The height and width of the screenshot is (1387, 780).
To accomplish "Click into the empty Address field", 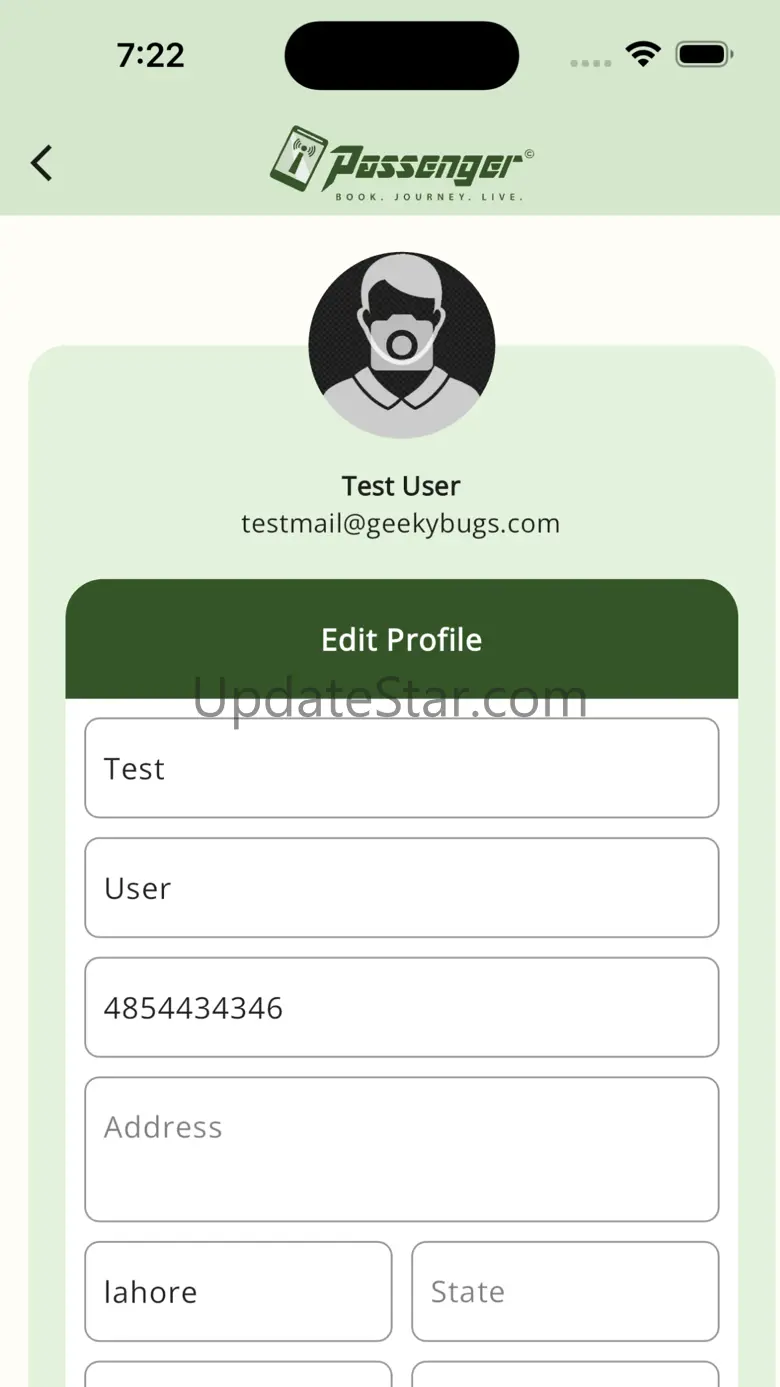I will point(401,1149).
